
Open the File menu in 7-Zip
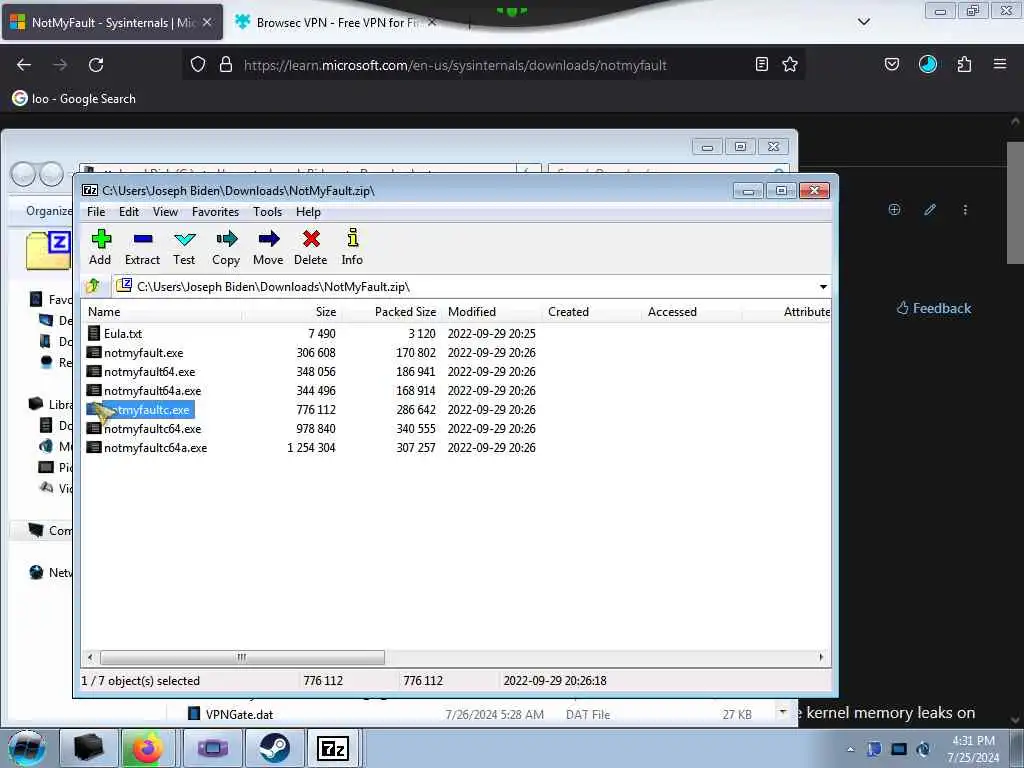tap(96, 212)
